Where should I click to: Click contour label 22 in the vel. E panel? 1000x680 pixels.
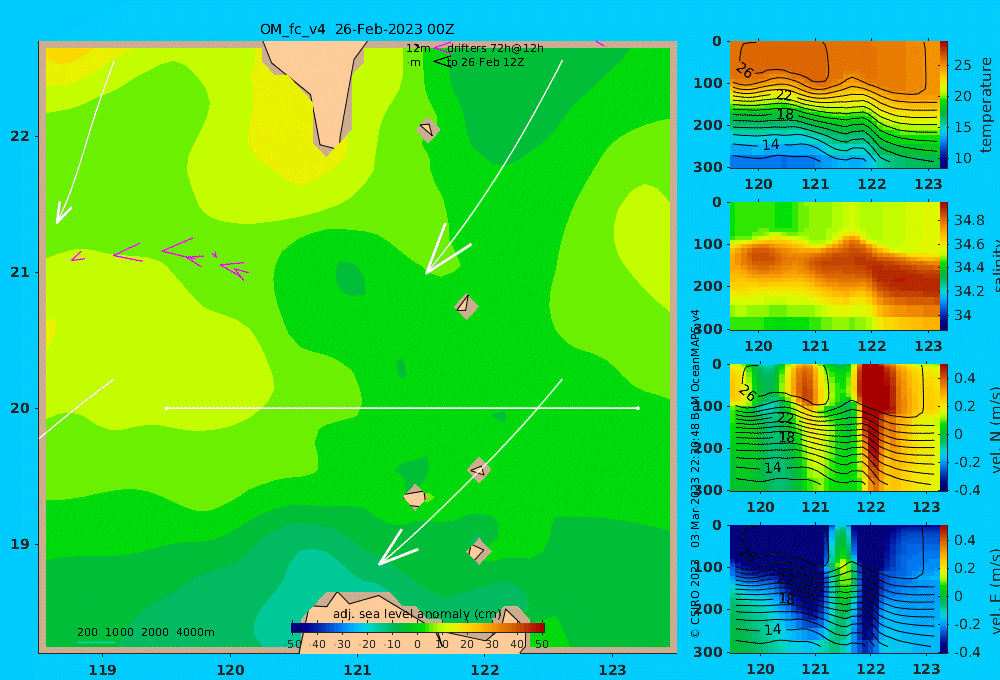click(785, 579)
